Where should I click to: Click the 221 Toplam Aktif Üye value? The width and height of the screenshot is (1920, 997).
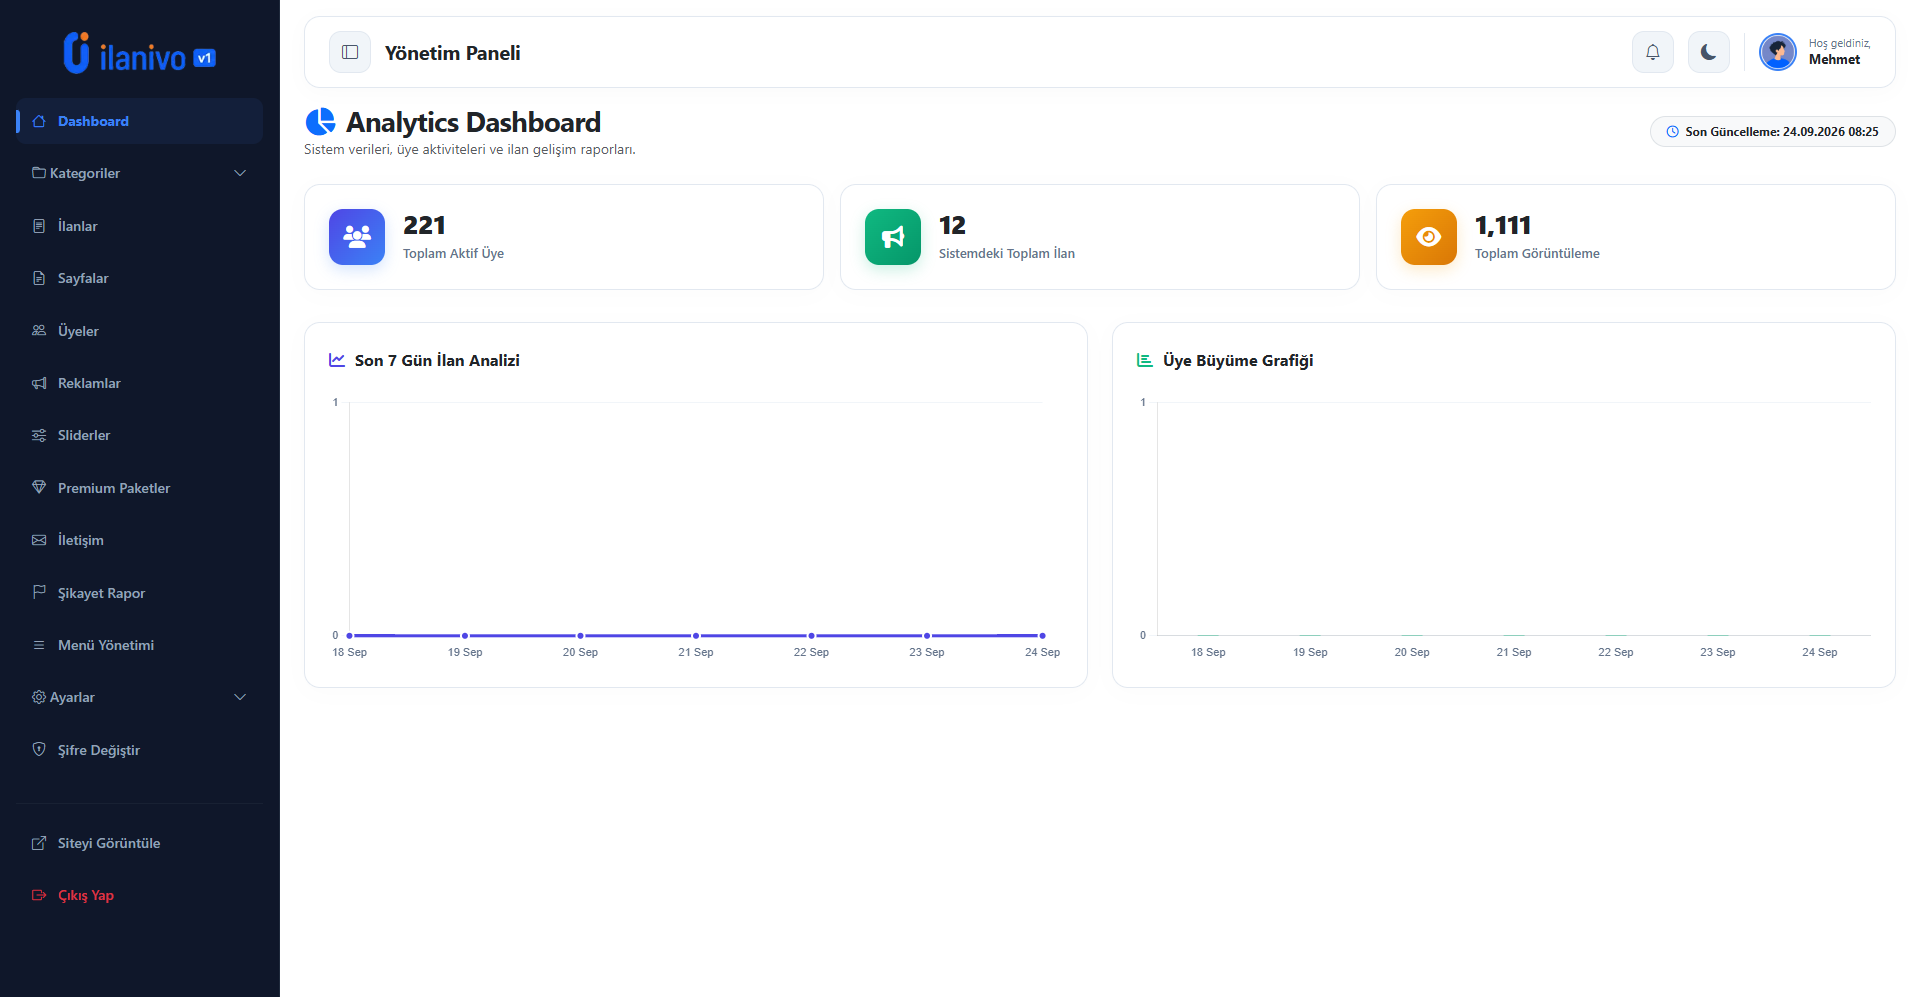(x=424, y=225)
